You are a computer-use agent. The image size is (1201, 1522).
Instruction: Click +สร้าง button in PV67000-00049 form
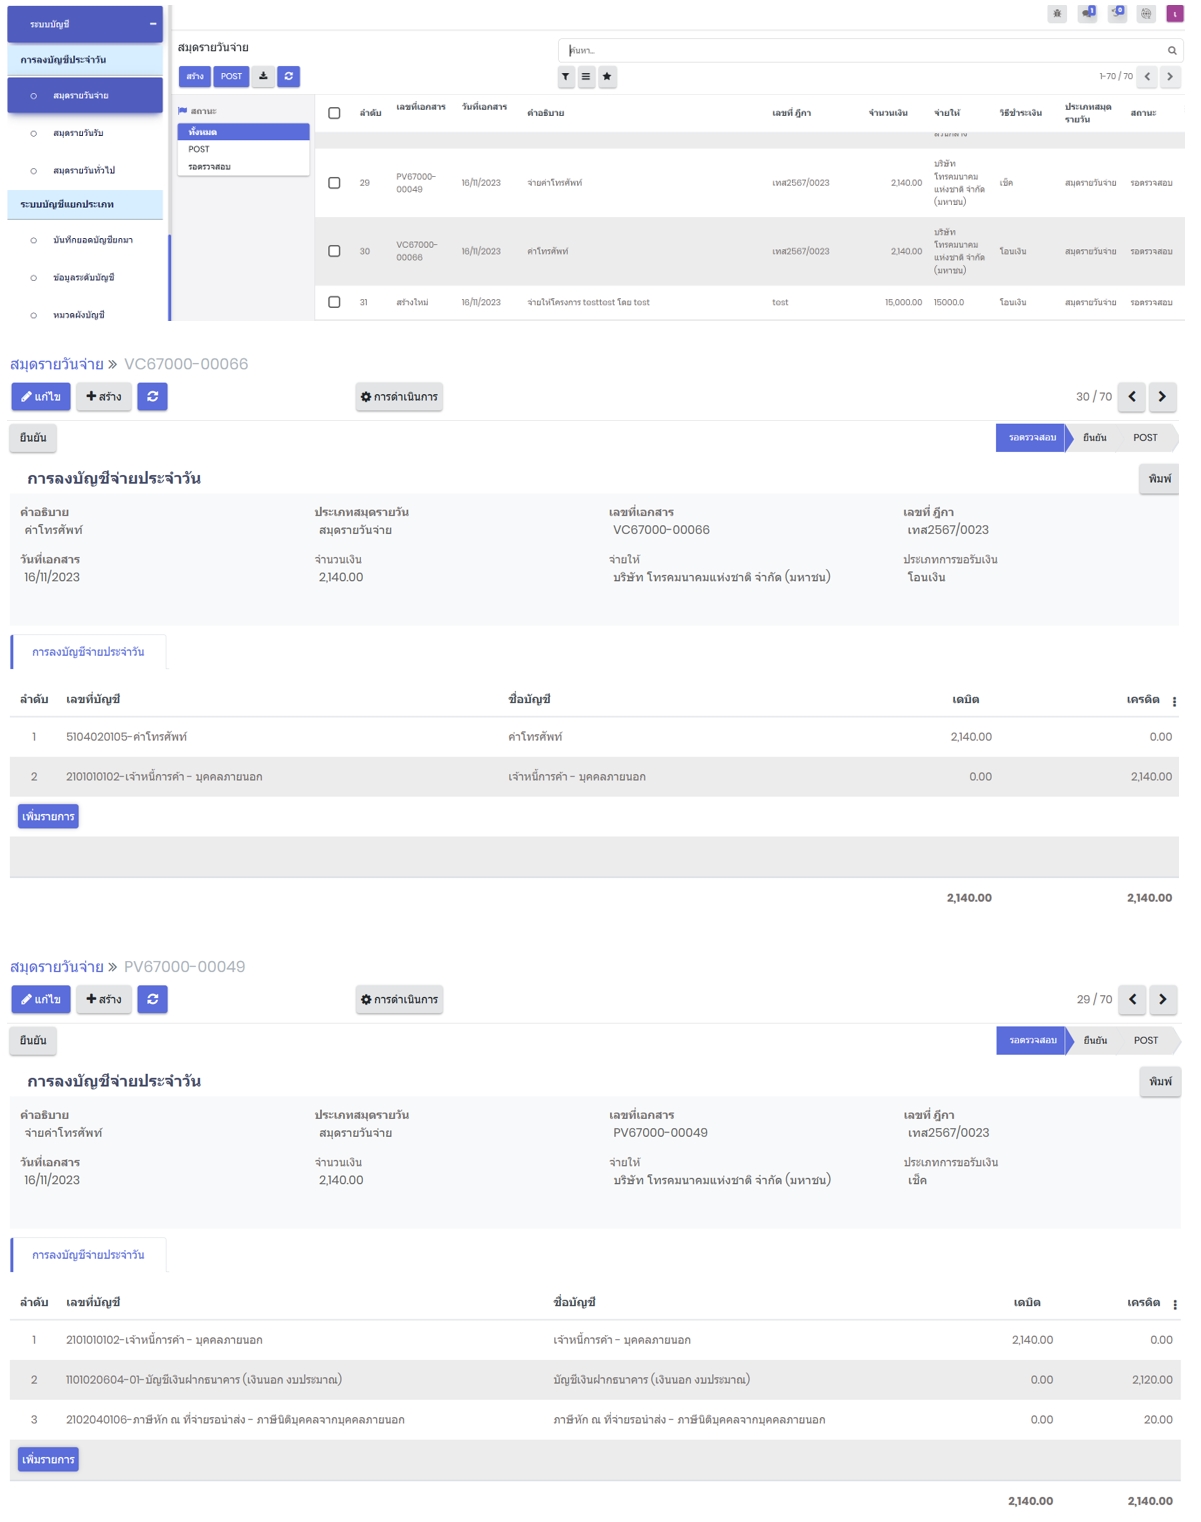pos(104,1000)
